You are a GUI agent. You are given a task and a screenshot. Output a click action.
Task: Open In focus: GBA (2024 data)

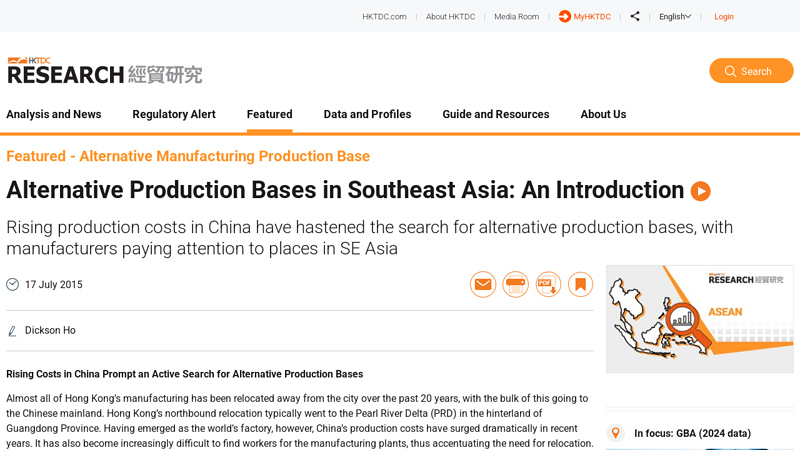692,433
